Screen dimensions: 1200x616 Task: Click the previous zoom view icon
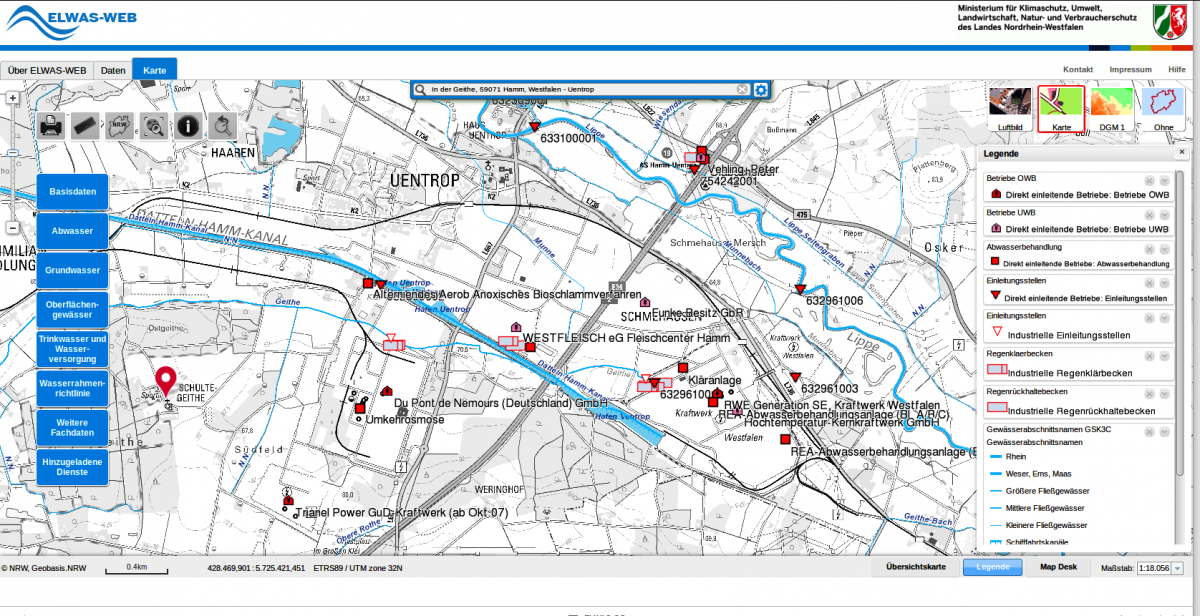pos(223,126)
